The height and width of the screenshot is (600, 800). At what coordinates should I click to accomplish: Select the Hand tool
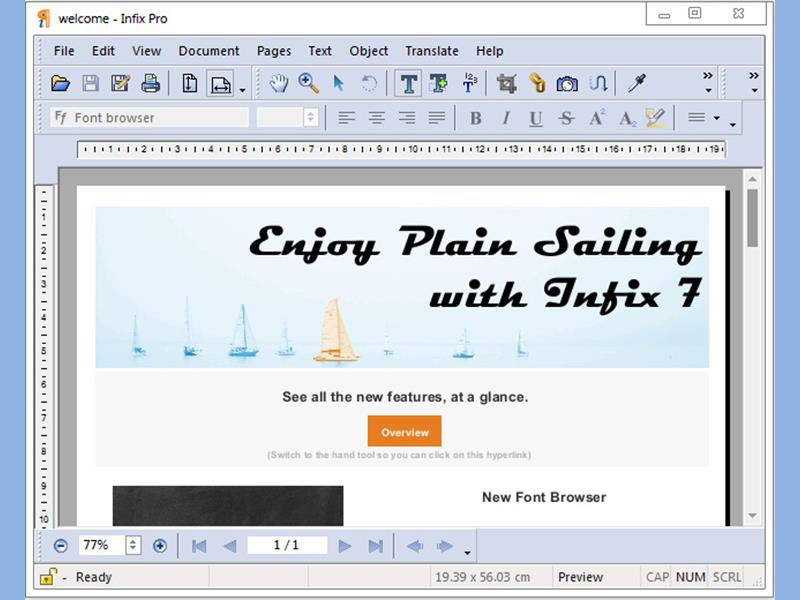(x=279, y=83)
